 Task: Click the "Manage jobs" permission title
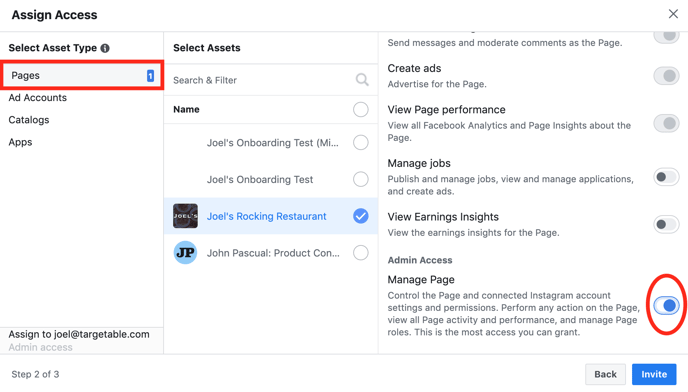click(x=419, y=163)
